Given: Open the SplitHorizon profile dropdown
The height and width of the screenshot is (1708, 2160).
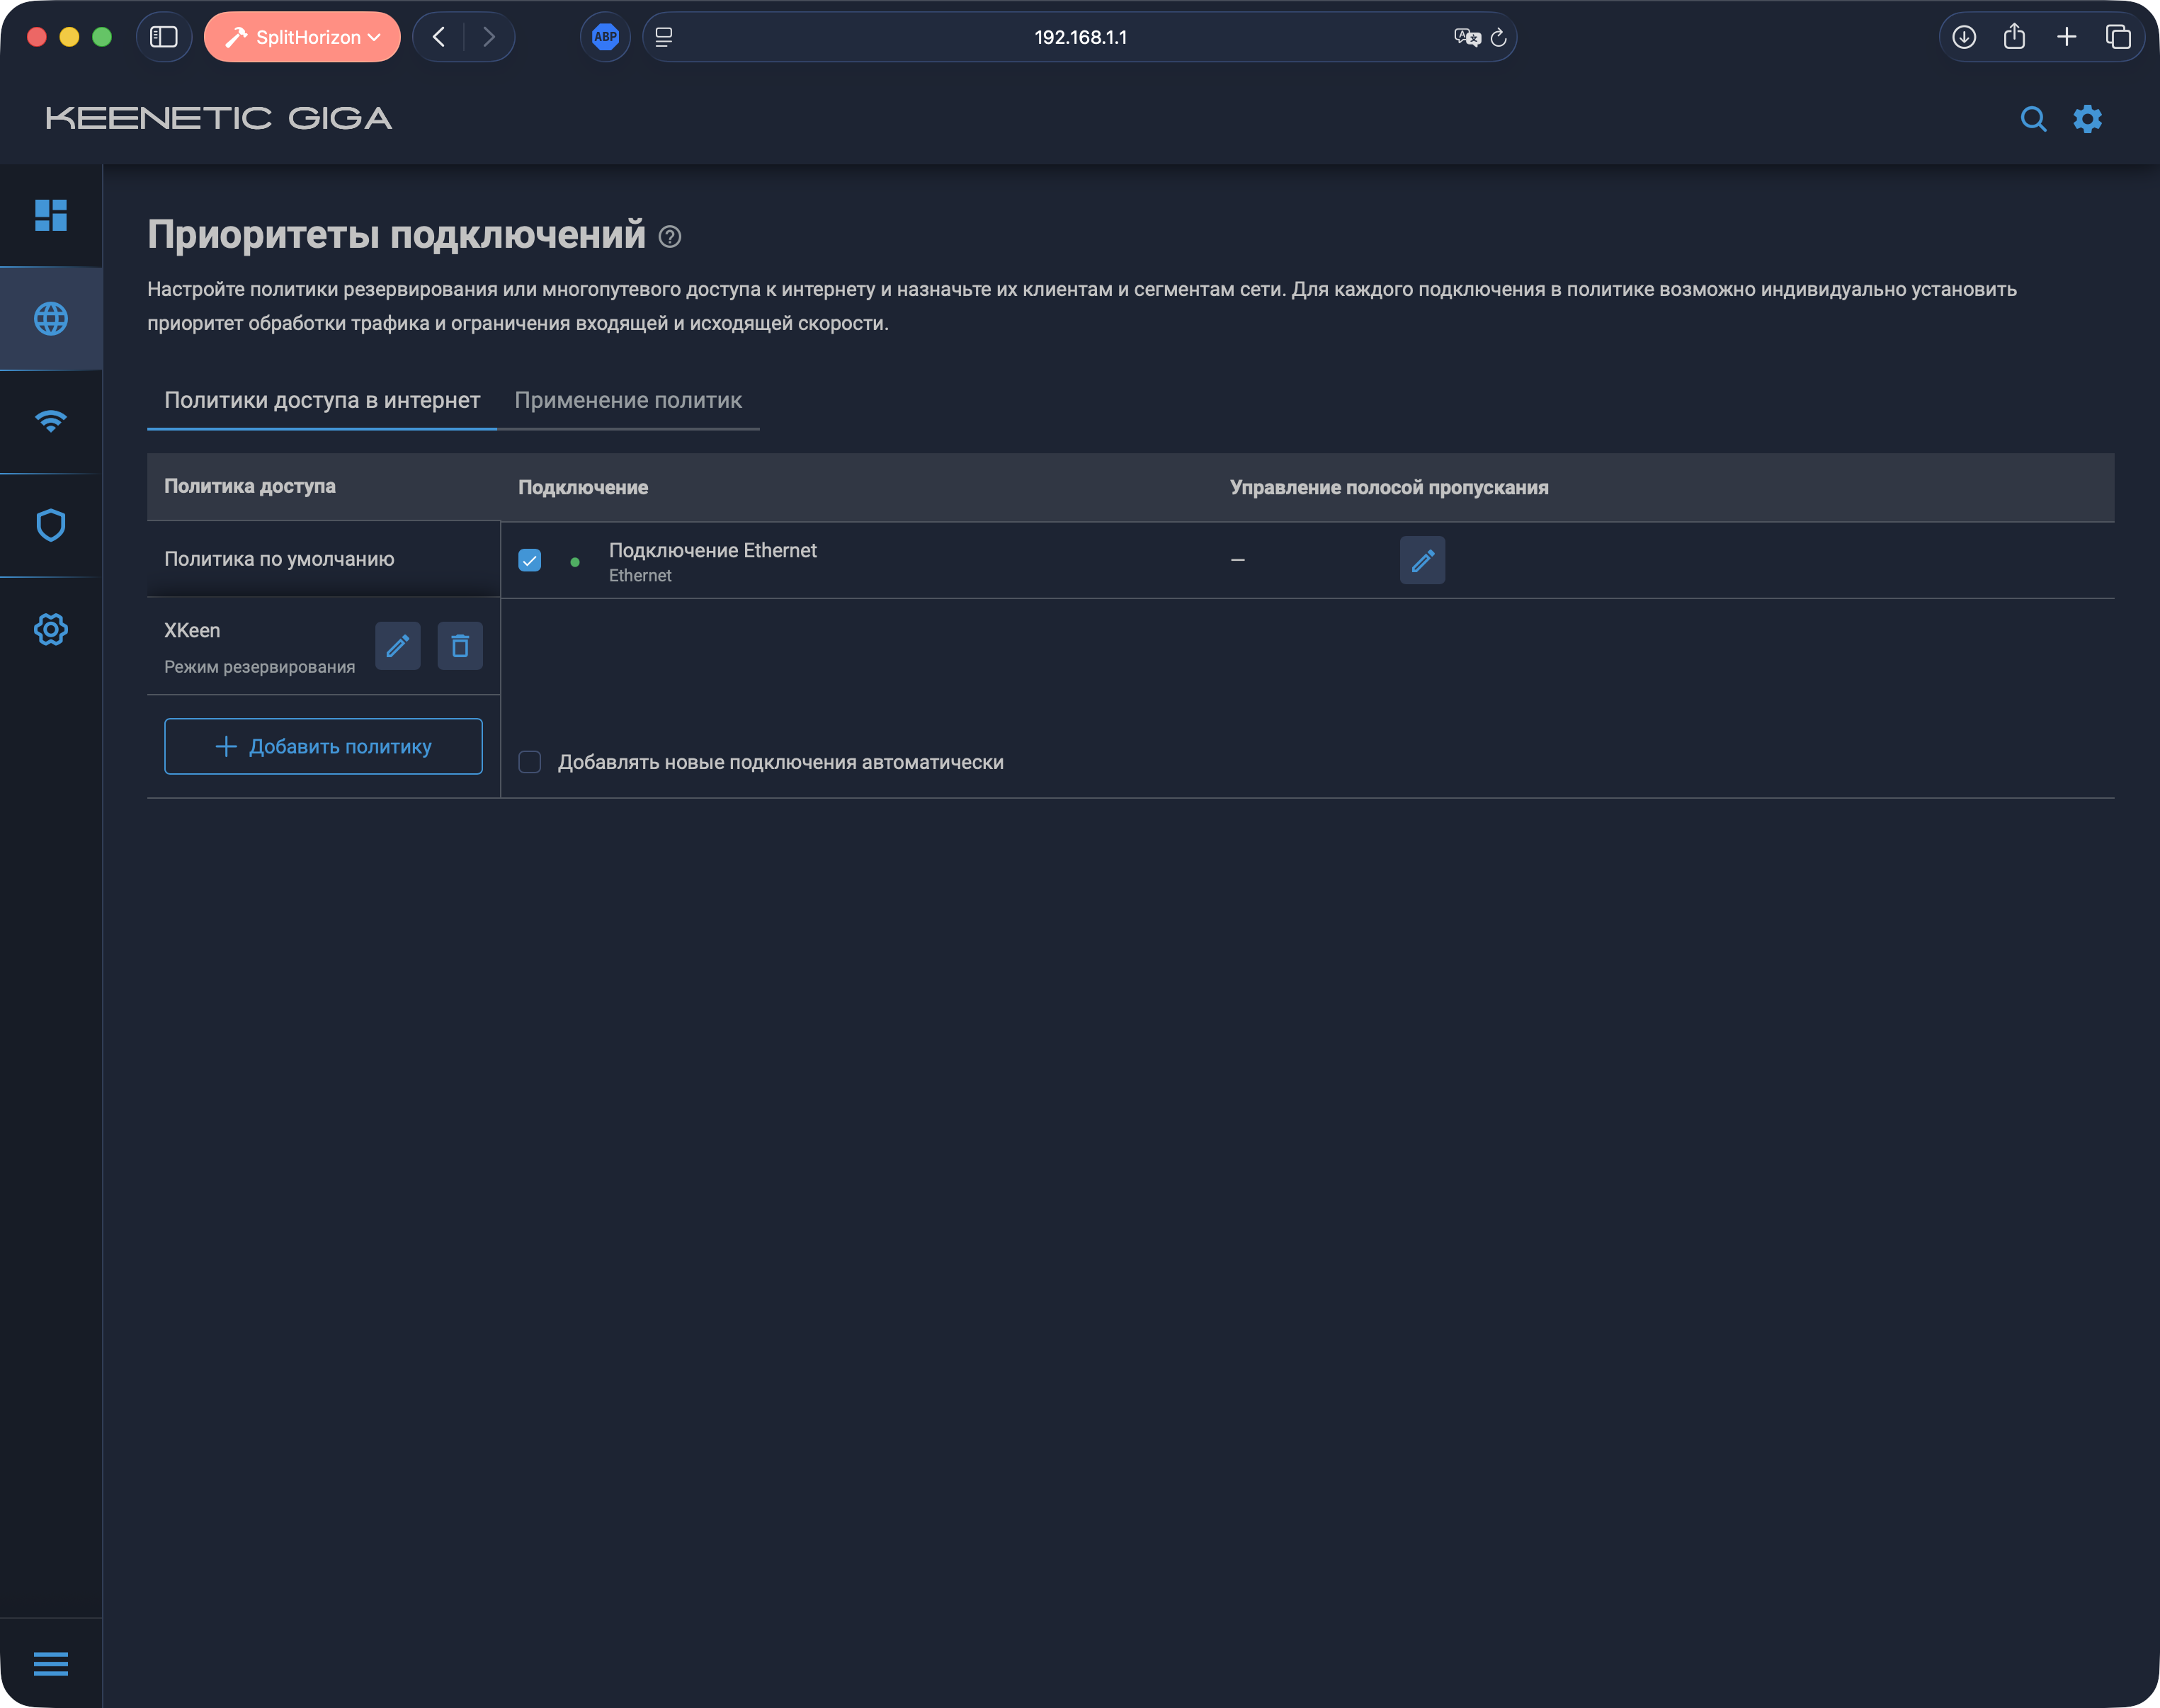Looking at the screenshot, I should point(302,37).
